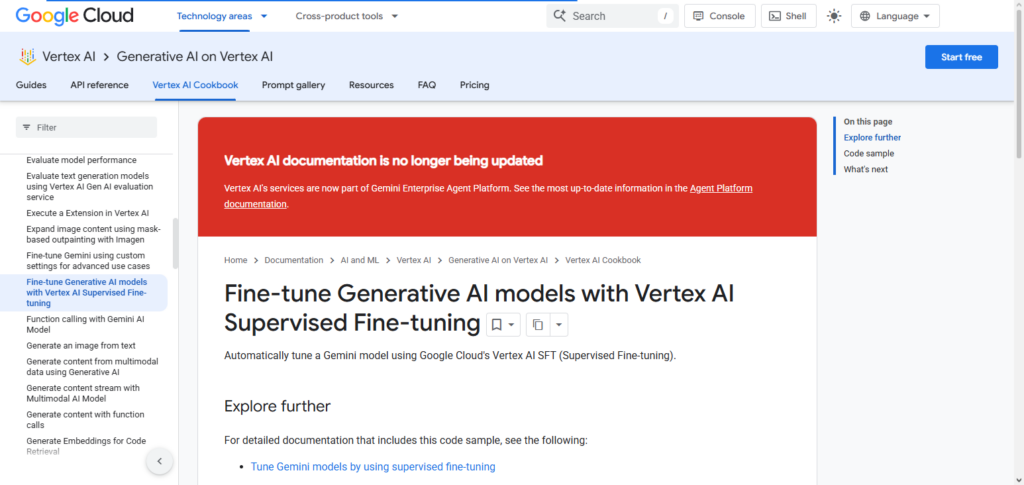Viewport: 1024px width, 485px height.
Task: Go to Generative AI on Vertex AI header
Action: (x=195, y=57)
